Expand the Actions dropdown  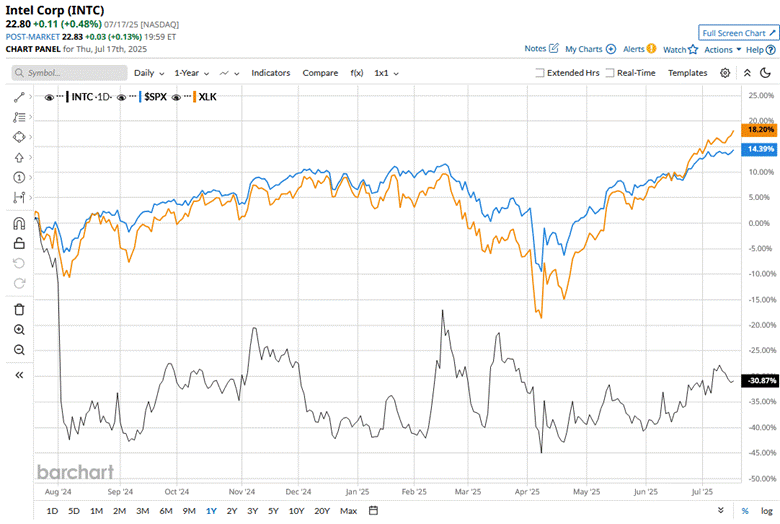click(x=722, y=50)
